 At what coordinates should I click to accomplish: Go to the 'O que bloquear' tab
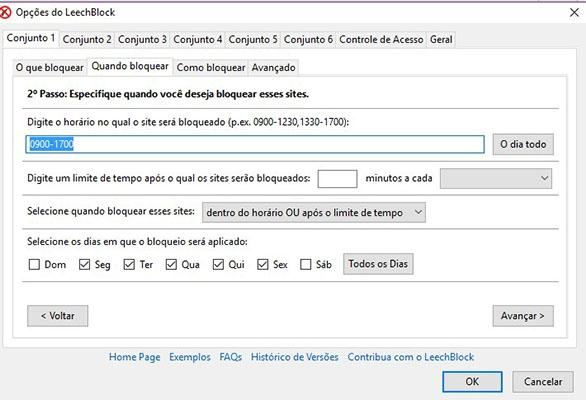50,68
